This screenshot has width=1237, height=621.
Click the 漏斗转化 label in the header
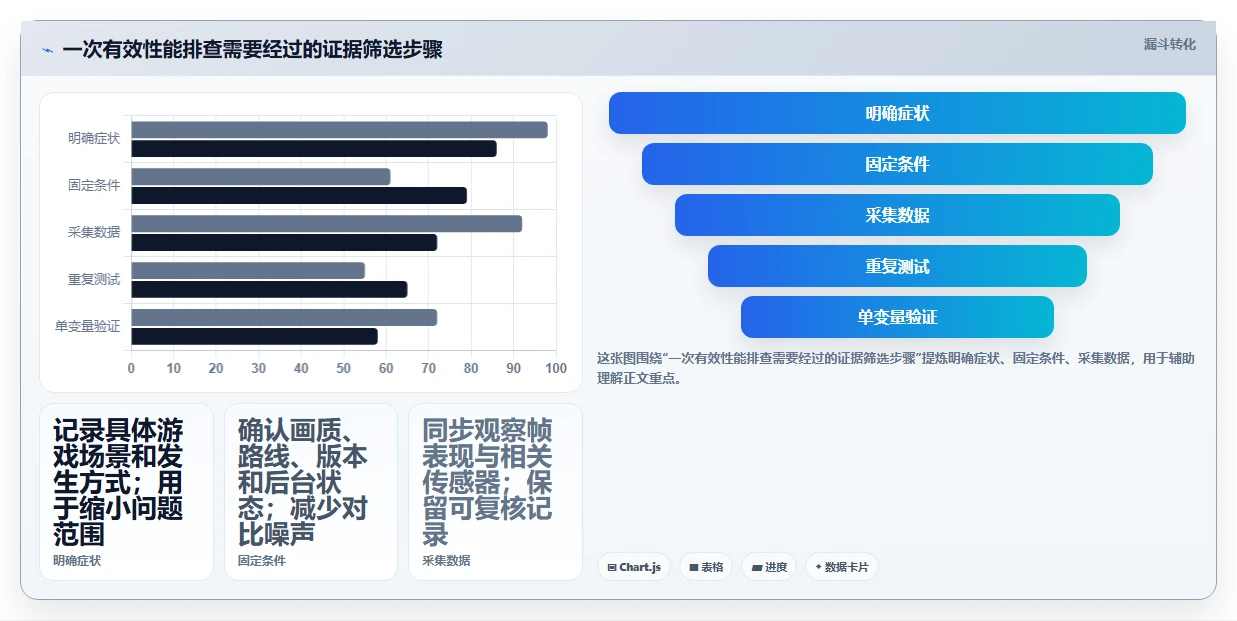coord(1169,44)
